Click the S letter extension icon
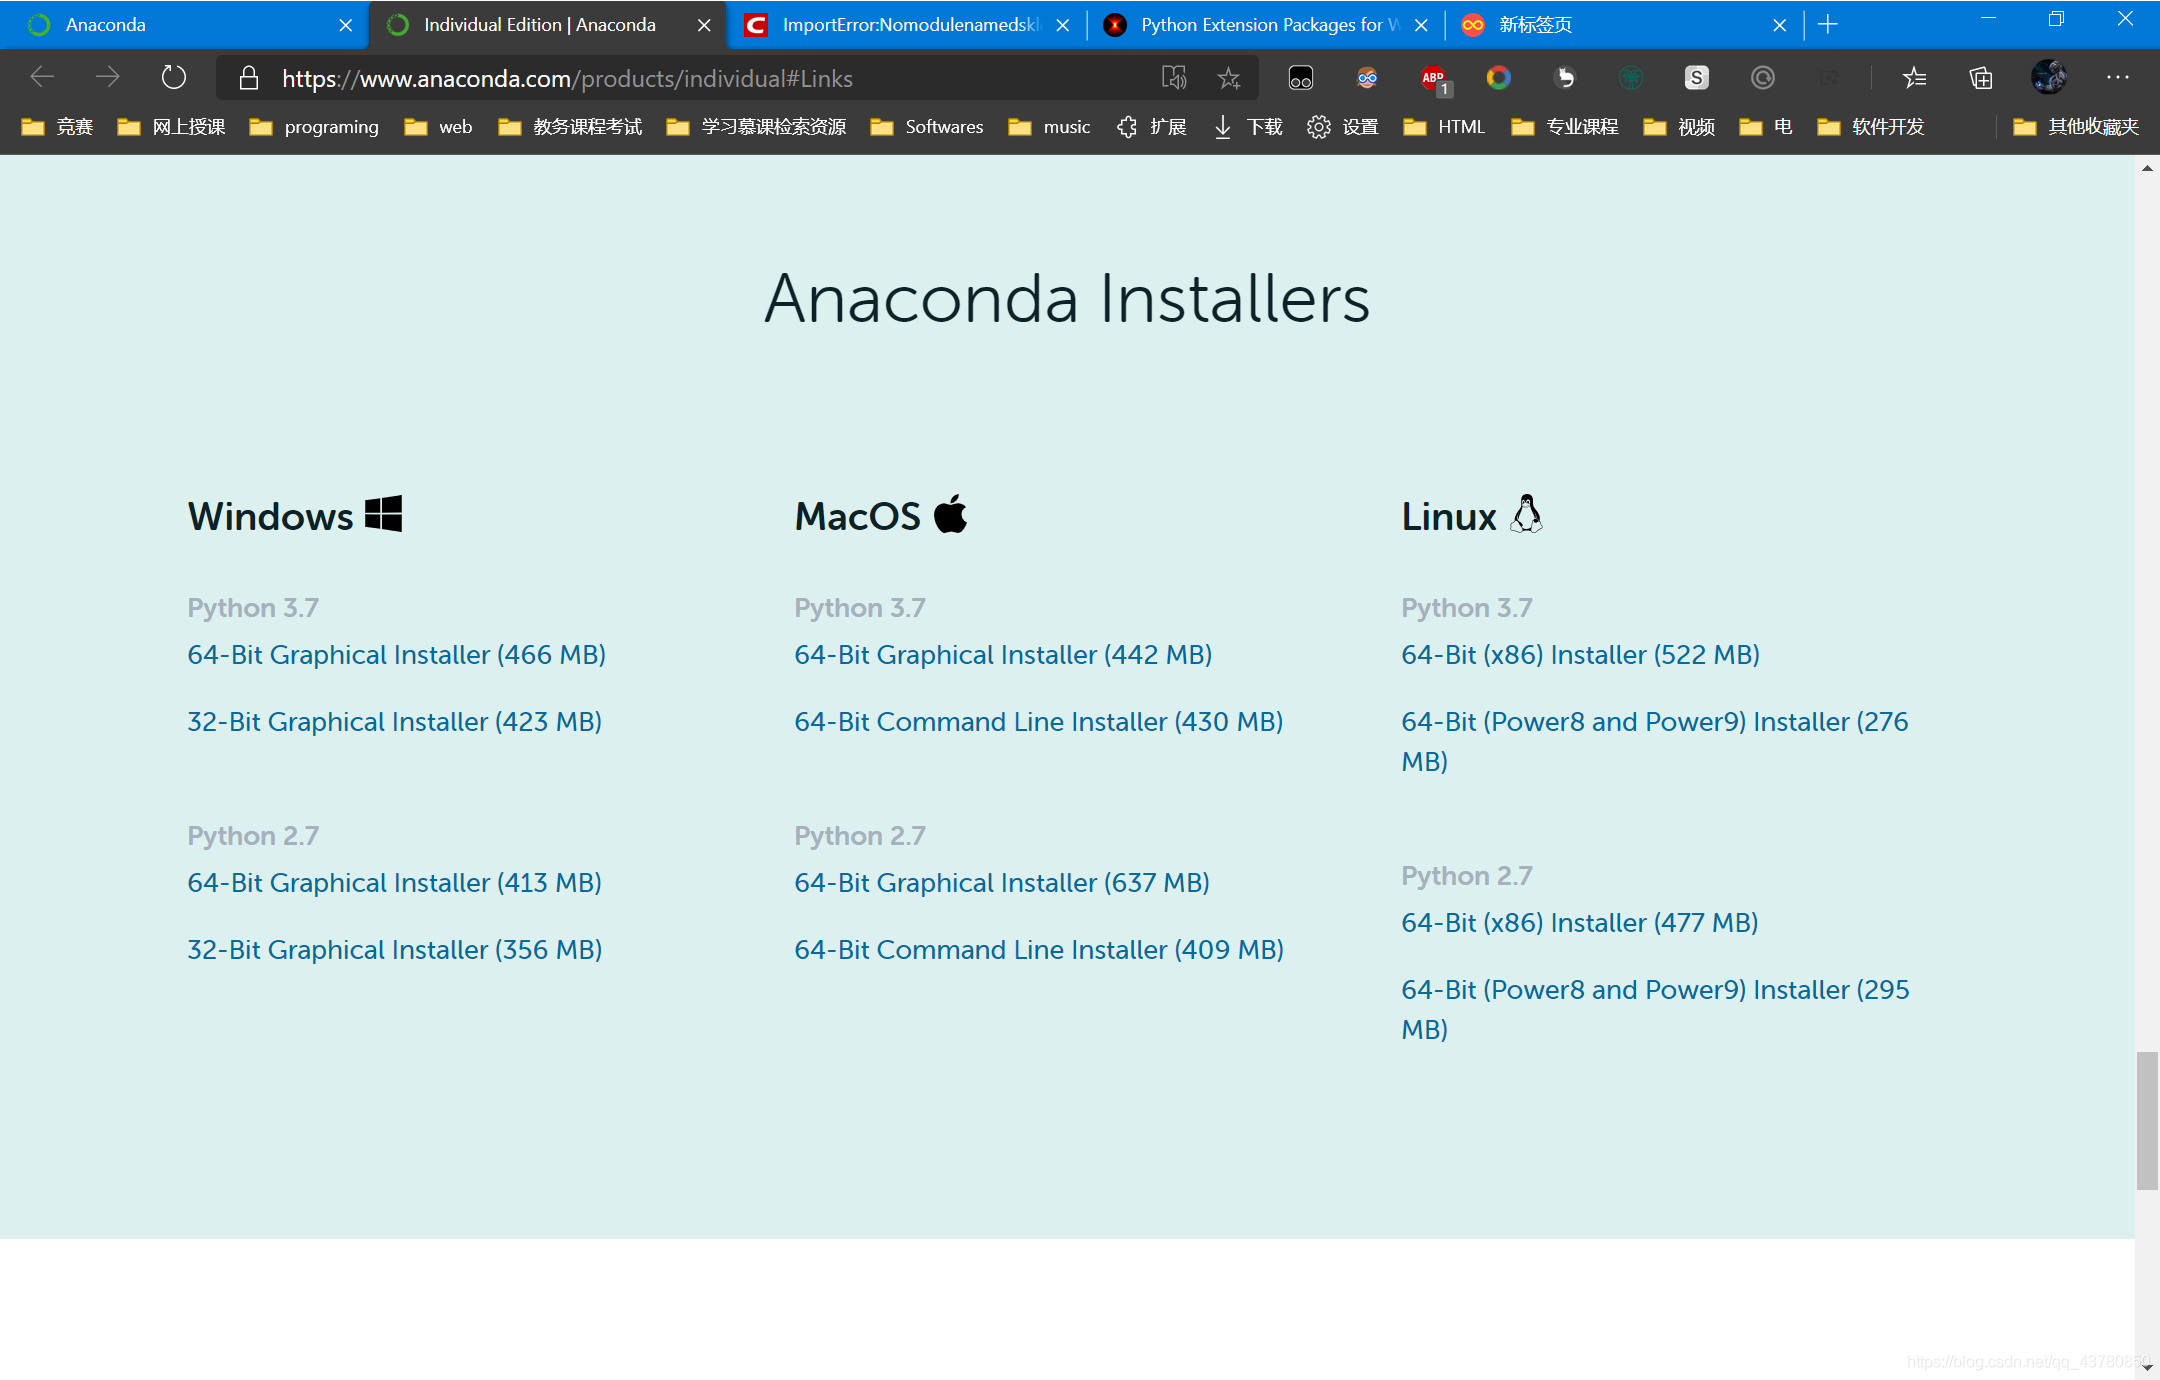The image size is (2160, 1380). (x=1697, y=78)
